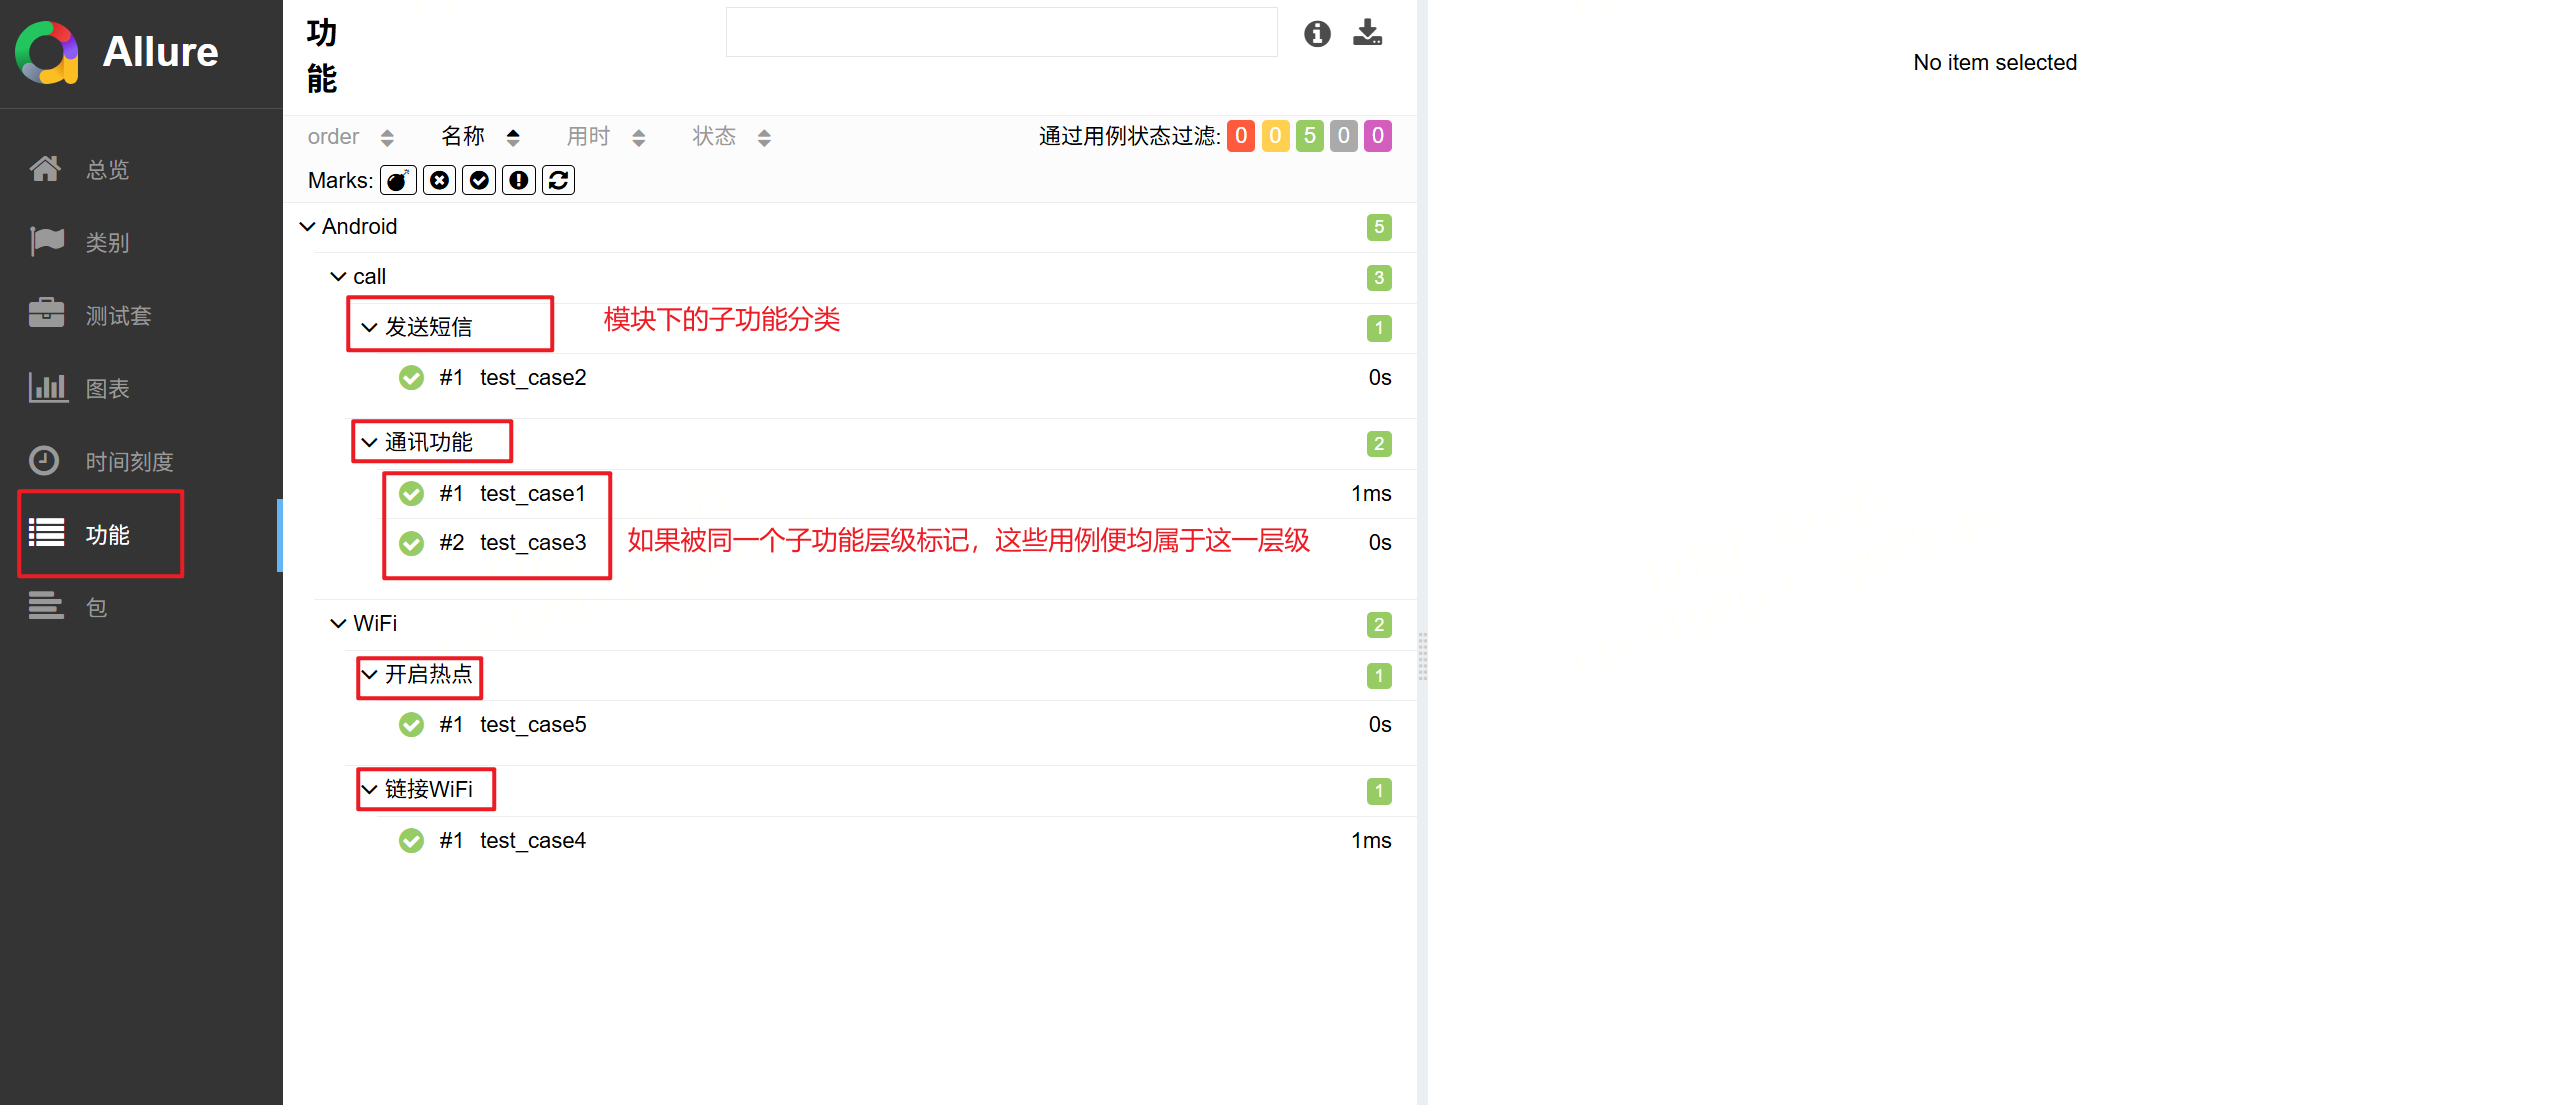Viewport: 2557px width, 1105px height.
Task: Toggle the retries refresh mark filter
Action: coord(558,180)
